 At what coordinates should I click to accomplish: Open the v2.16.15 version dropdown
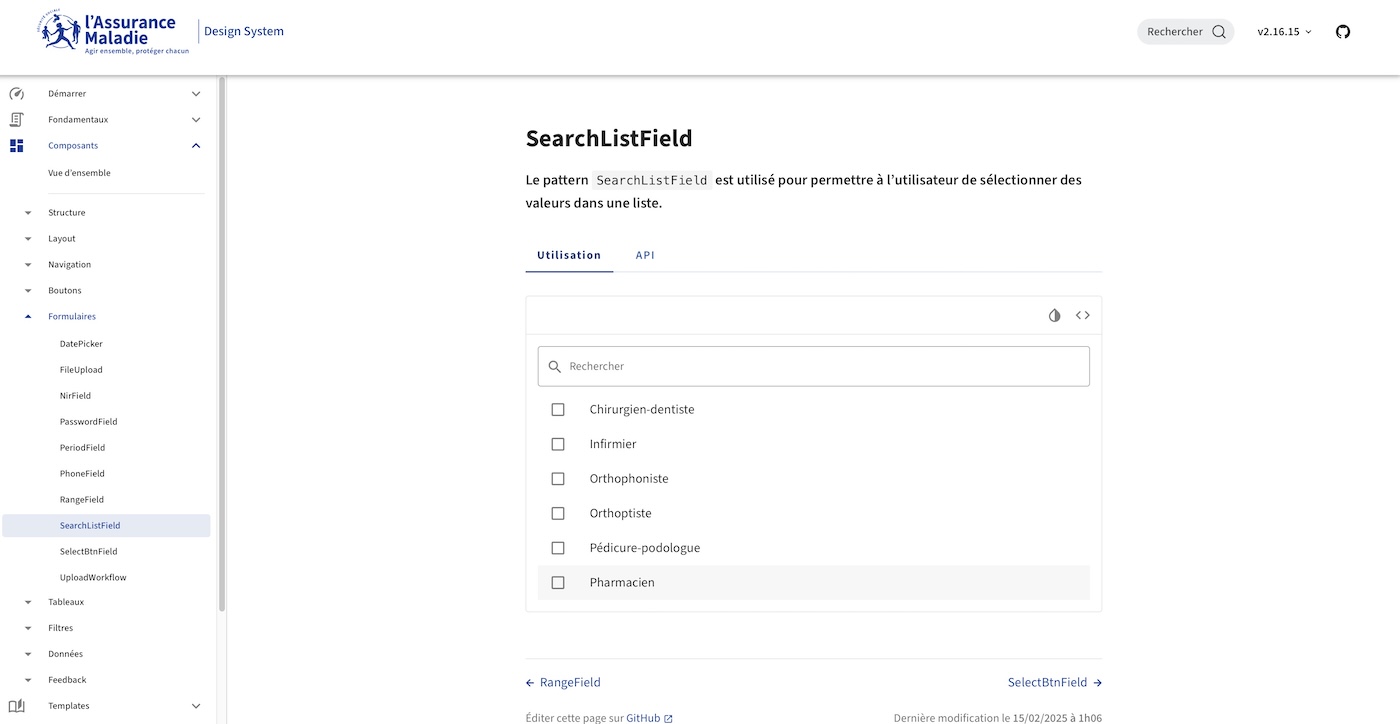pos(1284,31)
